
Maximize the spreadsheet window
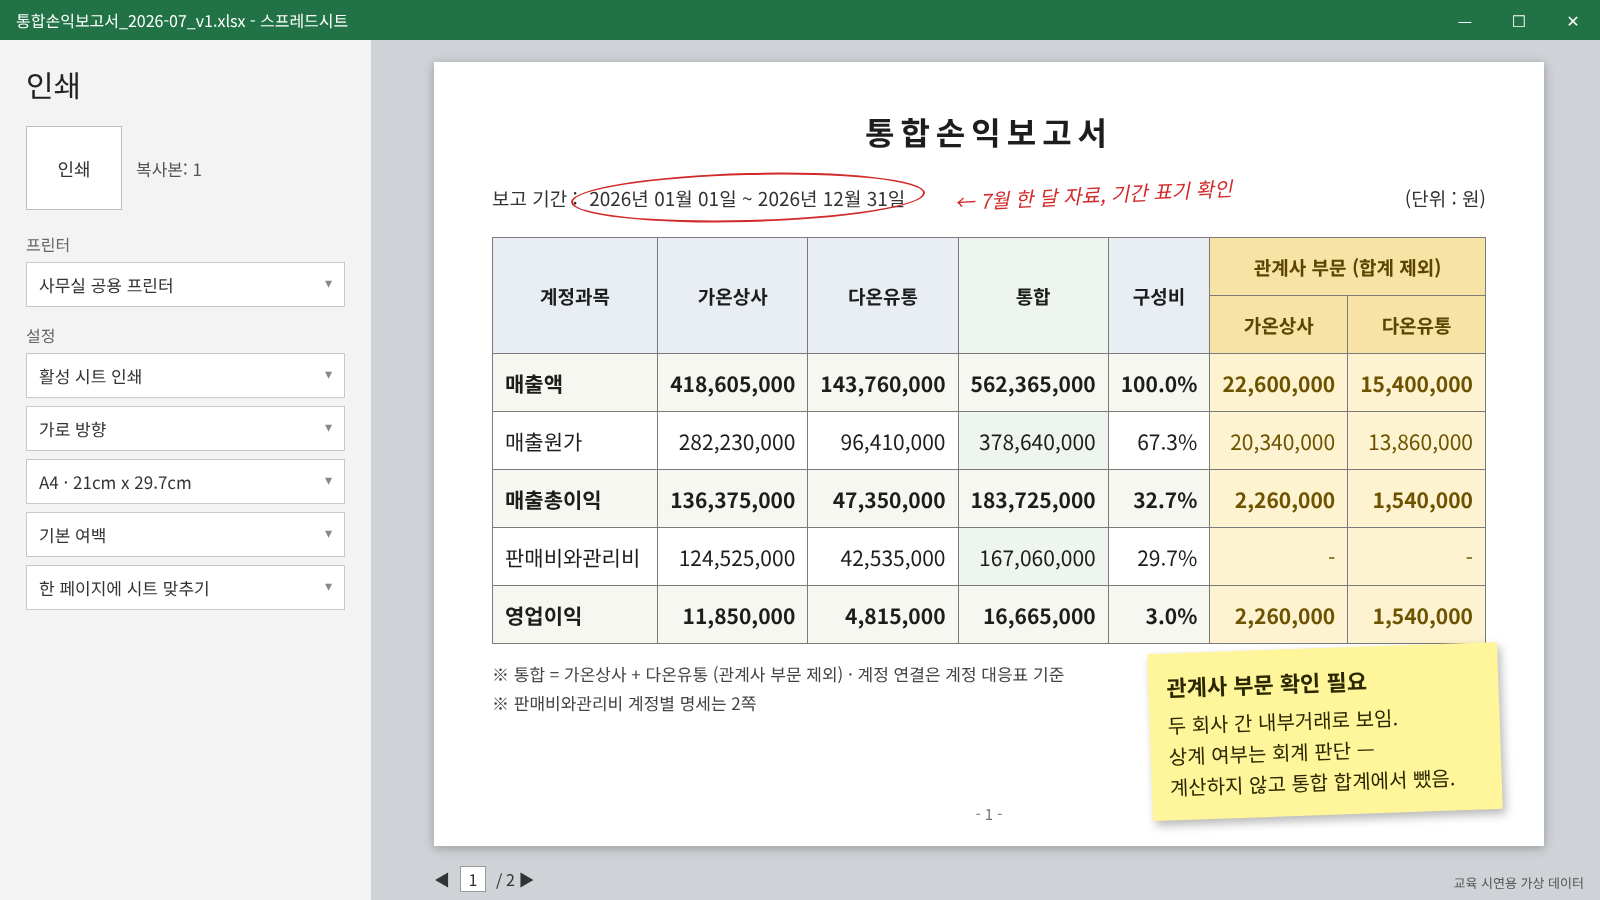tap(1518, 20)
